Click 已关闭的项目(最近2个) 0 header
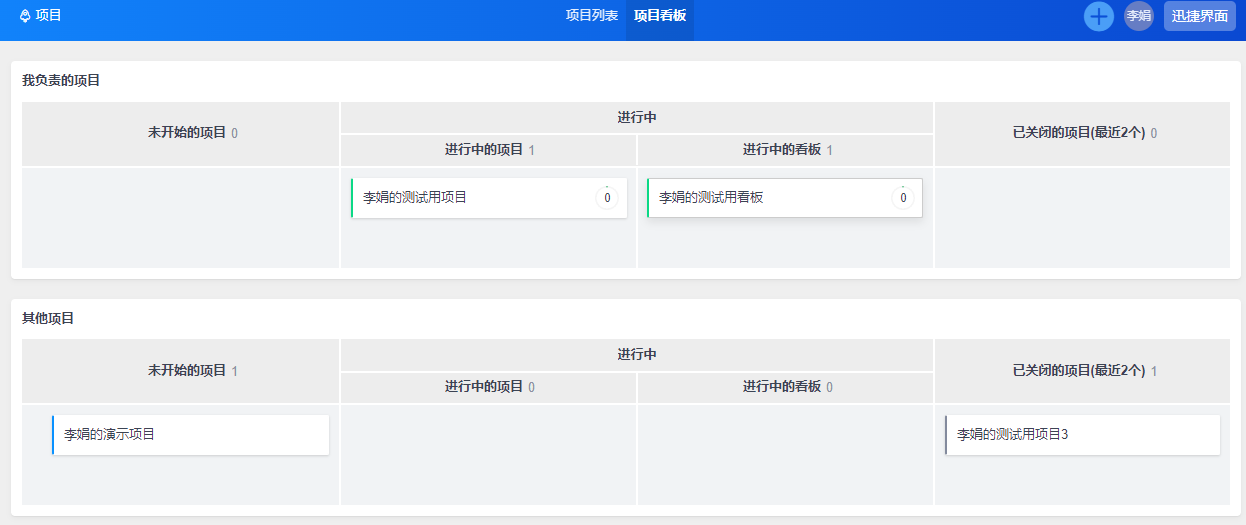Image resolution: width=1246 pixels, height=525 pixels. coord(1082,133)
